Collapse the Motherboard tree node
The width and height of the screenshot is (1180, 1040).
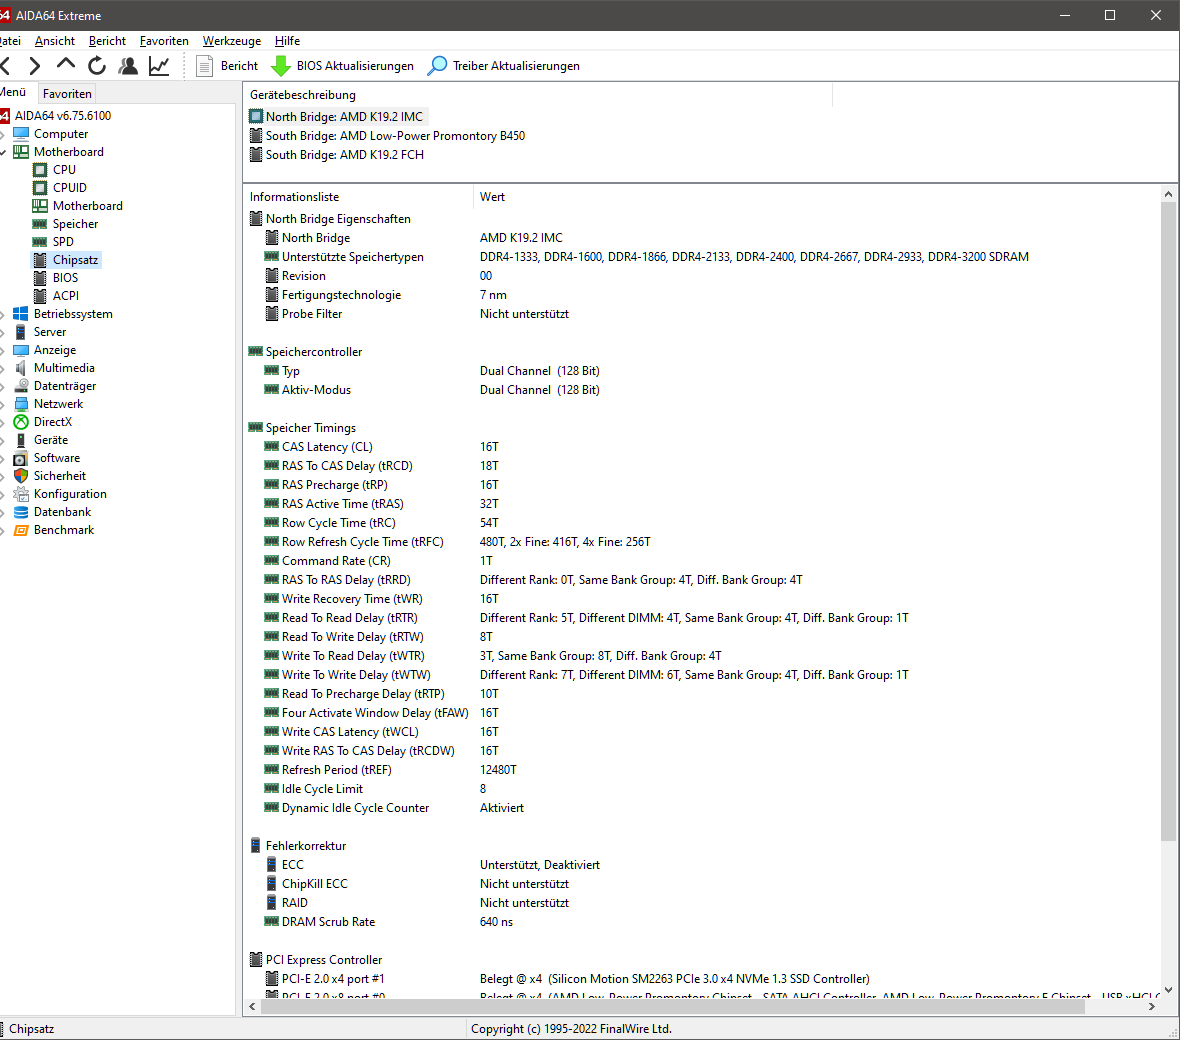(2, 153)
